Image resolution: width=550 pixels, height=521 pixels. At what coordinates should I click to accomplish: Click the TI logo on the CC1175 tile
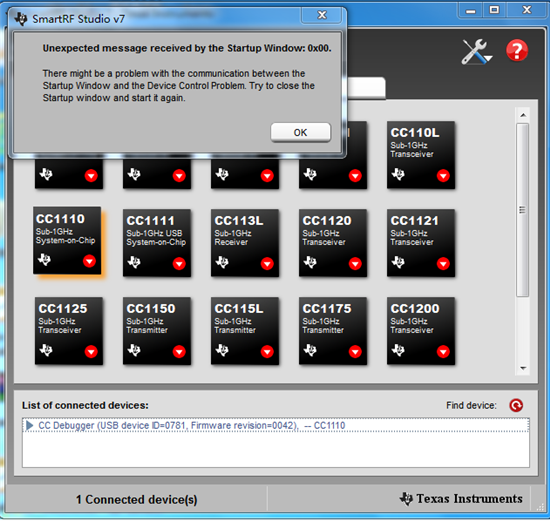click(310, 350)
